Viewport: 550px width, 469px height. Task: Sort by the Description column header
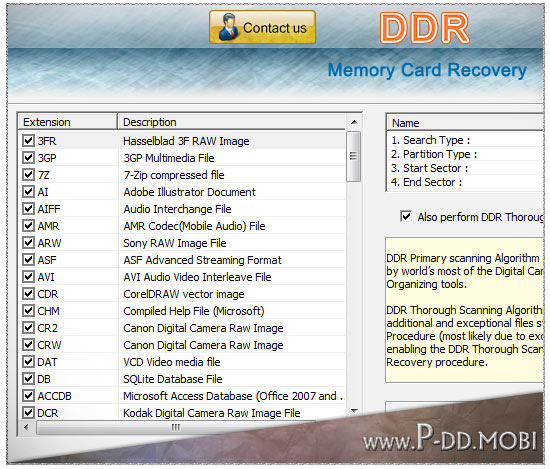tap(232, 122)
